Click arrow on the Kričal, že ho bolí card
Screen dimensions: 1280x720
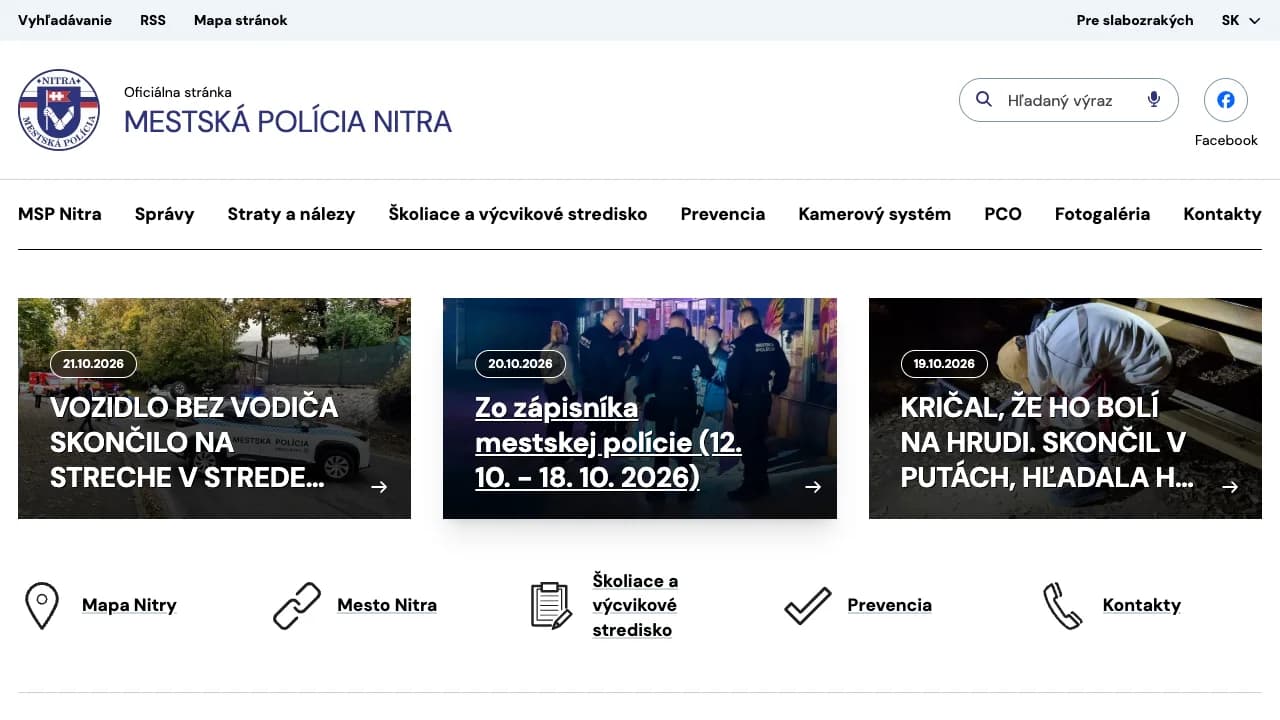1230,487
